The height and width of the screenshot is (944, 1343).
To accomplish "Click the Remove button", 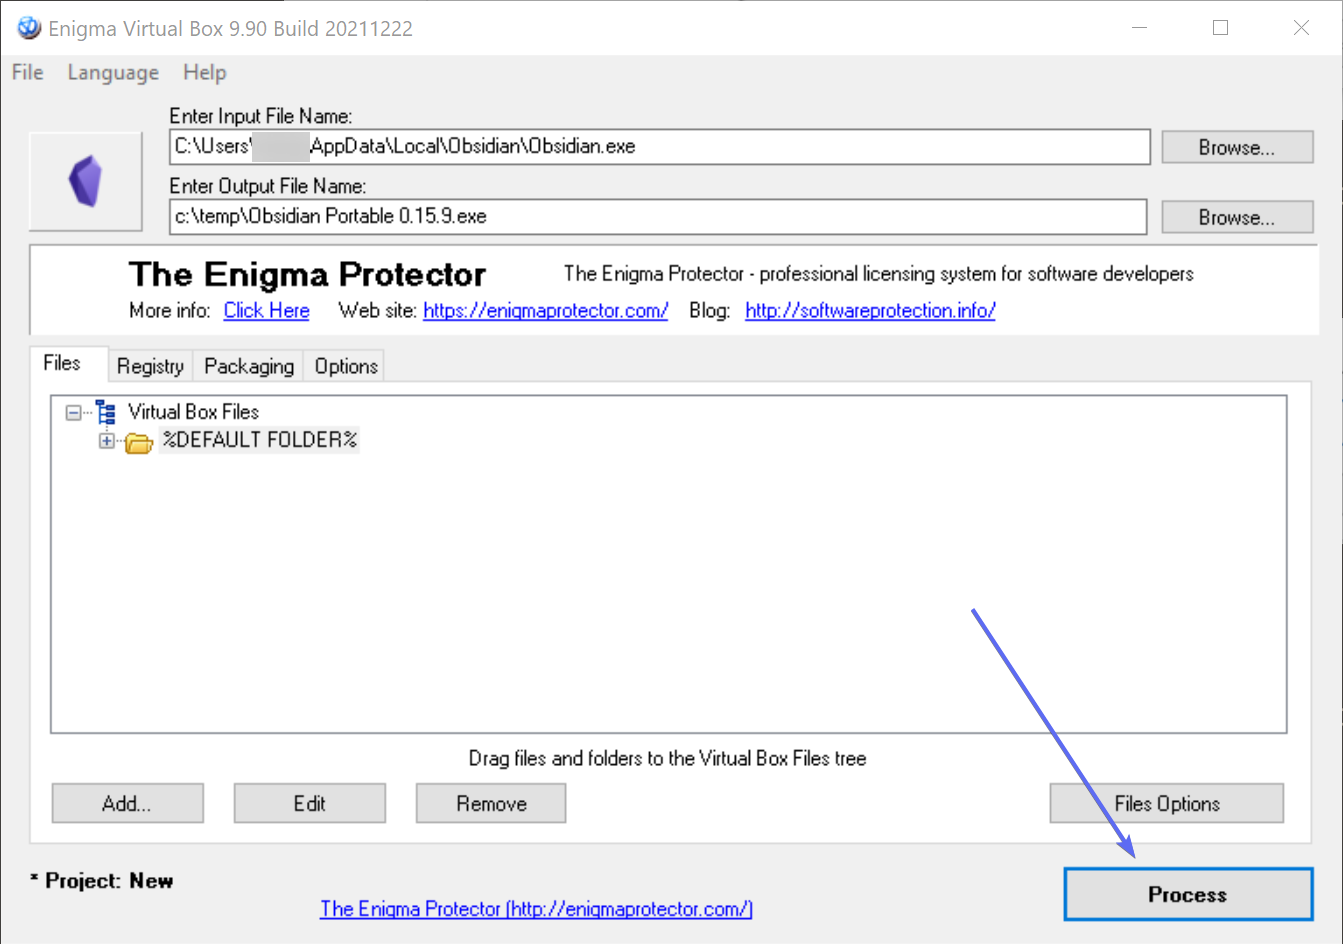I will (x=491, y=803).
